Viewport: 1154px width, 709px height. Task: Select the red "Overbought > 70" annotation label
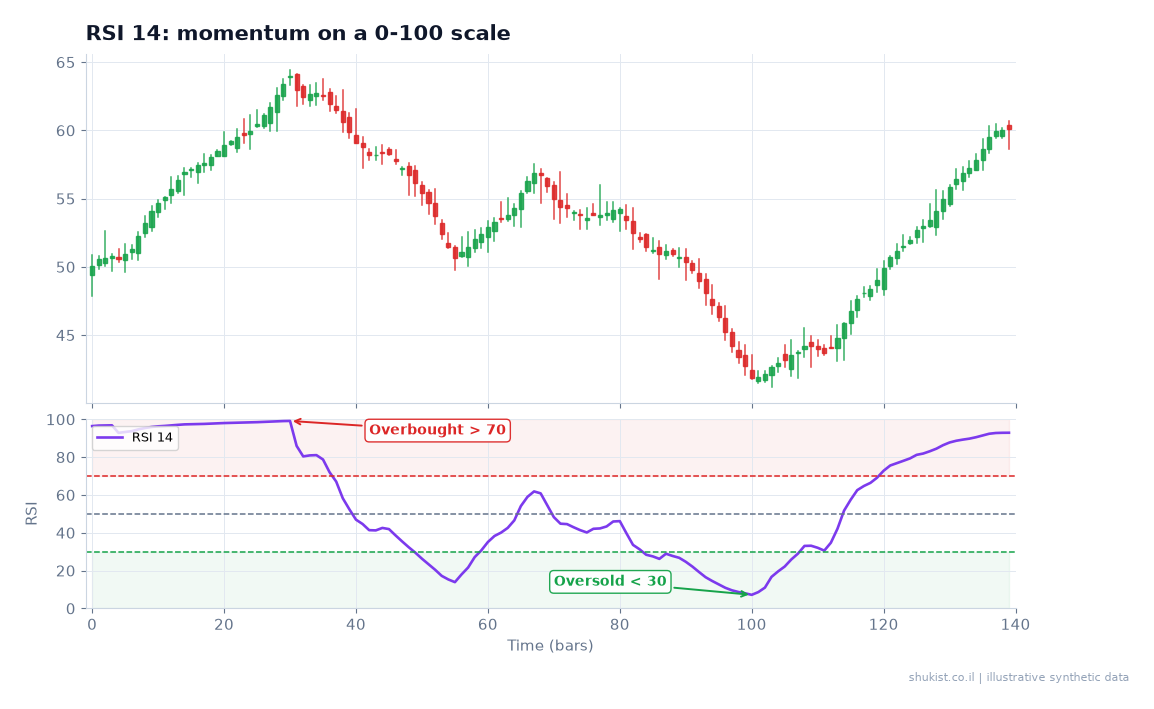tap(437, 430)
